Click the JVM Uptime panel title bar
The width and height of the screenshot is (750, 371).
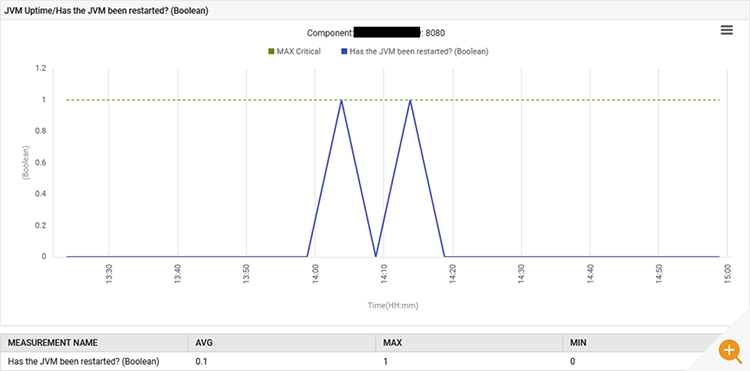point(375,11)
